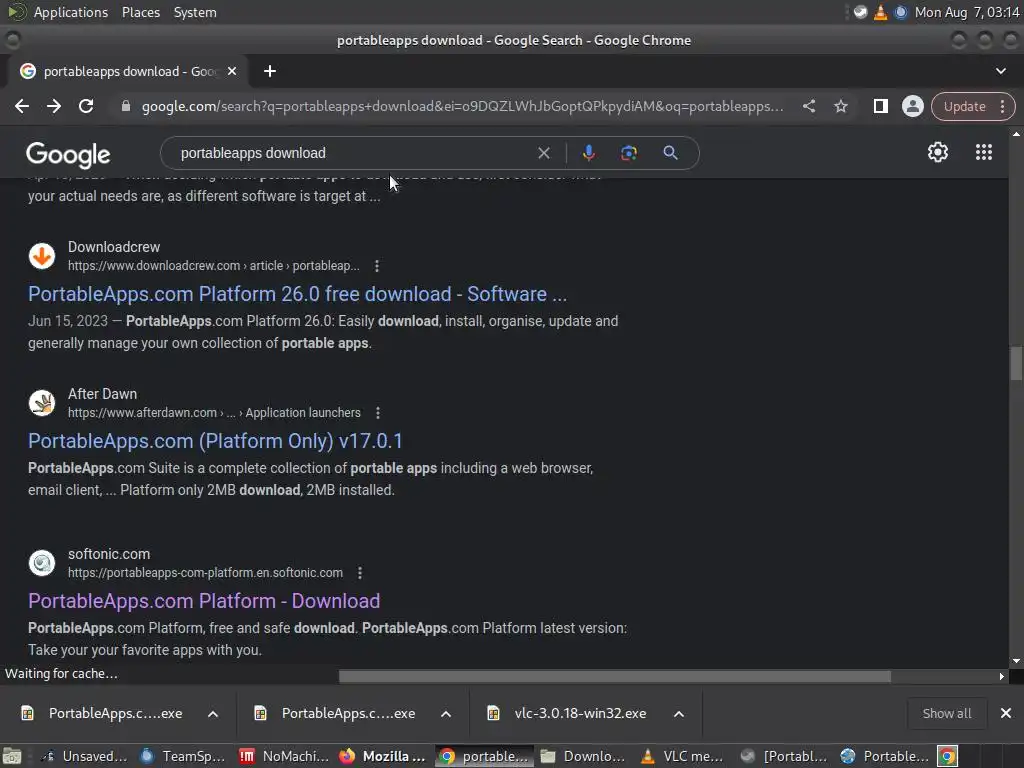This screenshot has height=768, width=1024.
Task: Reload the current page
Action: point(86,106)
